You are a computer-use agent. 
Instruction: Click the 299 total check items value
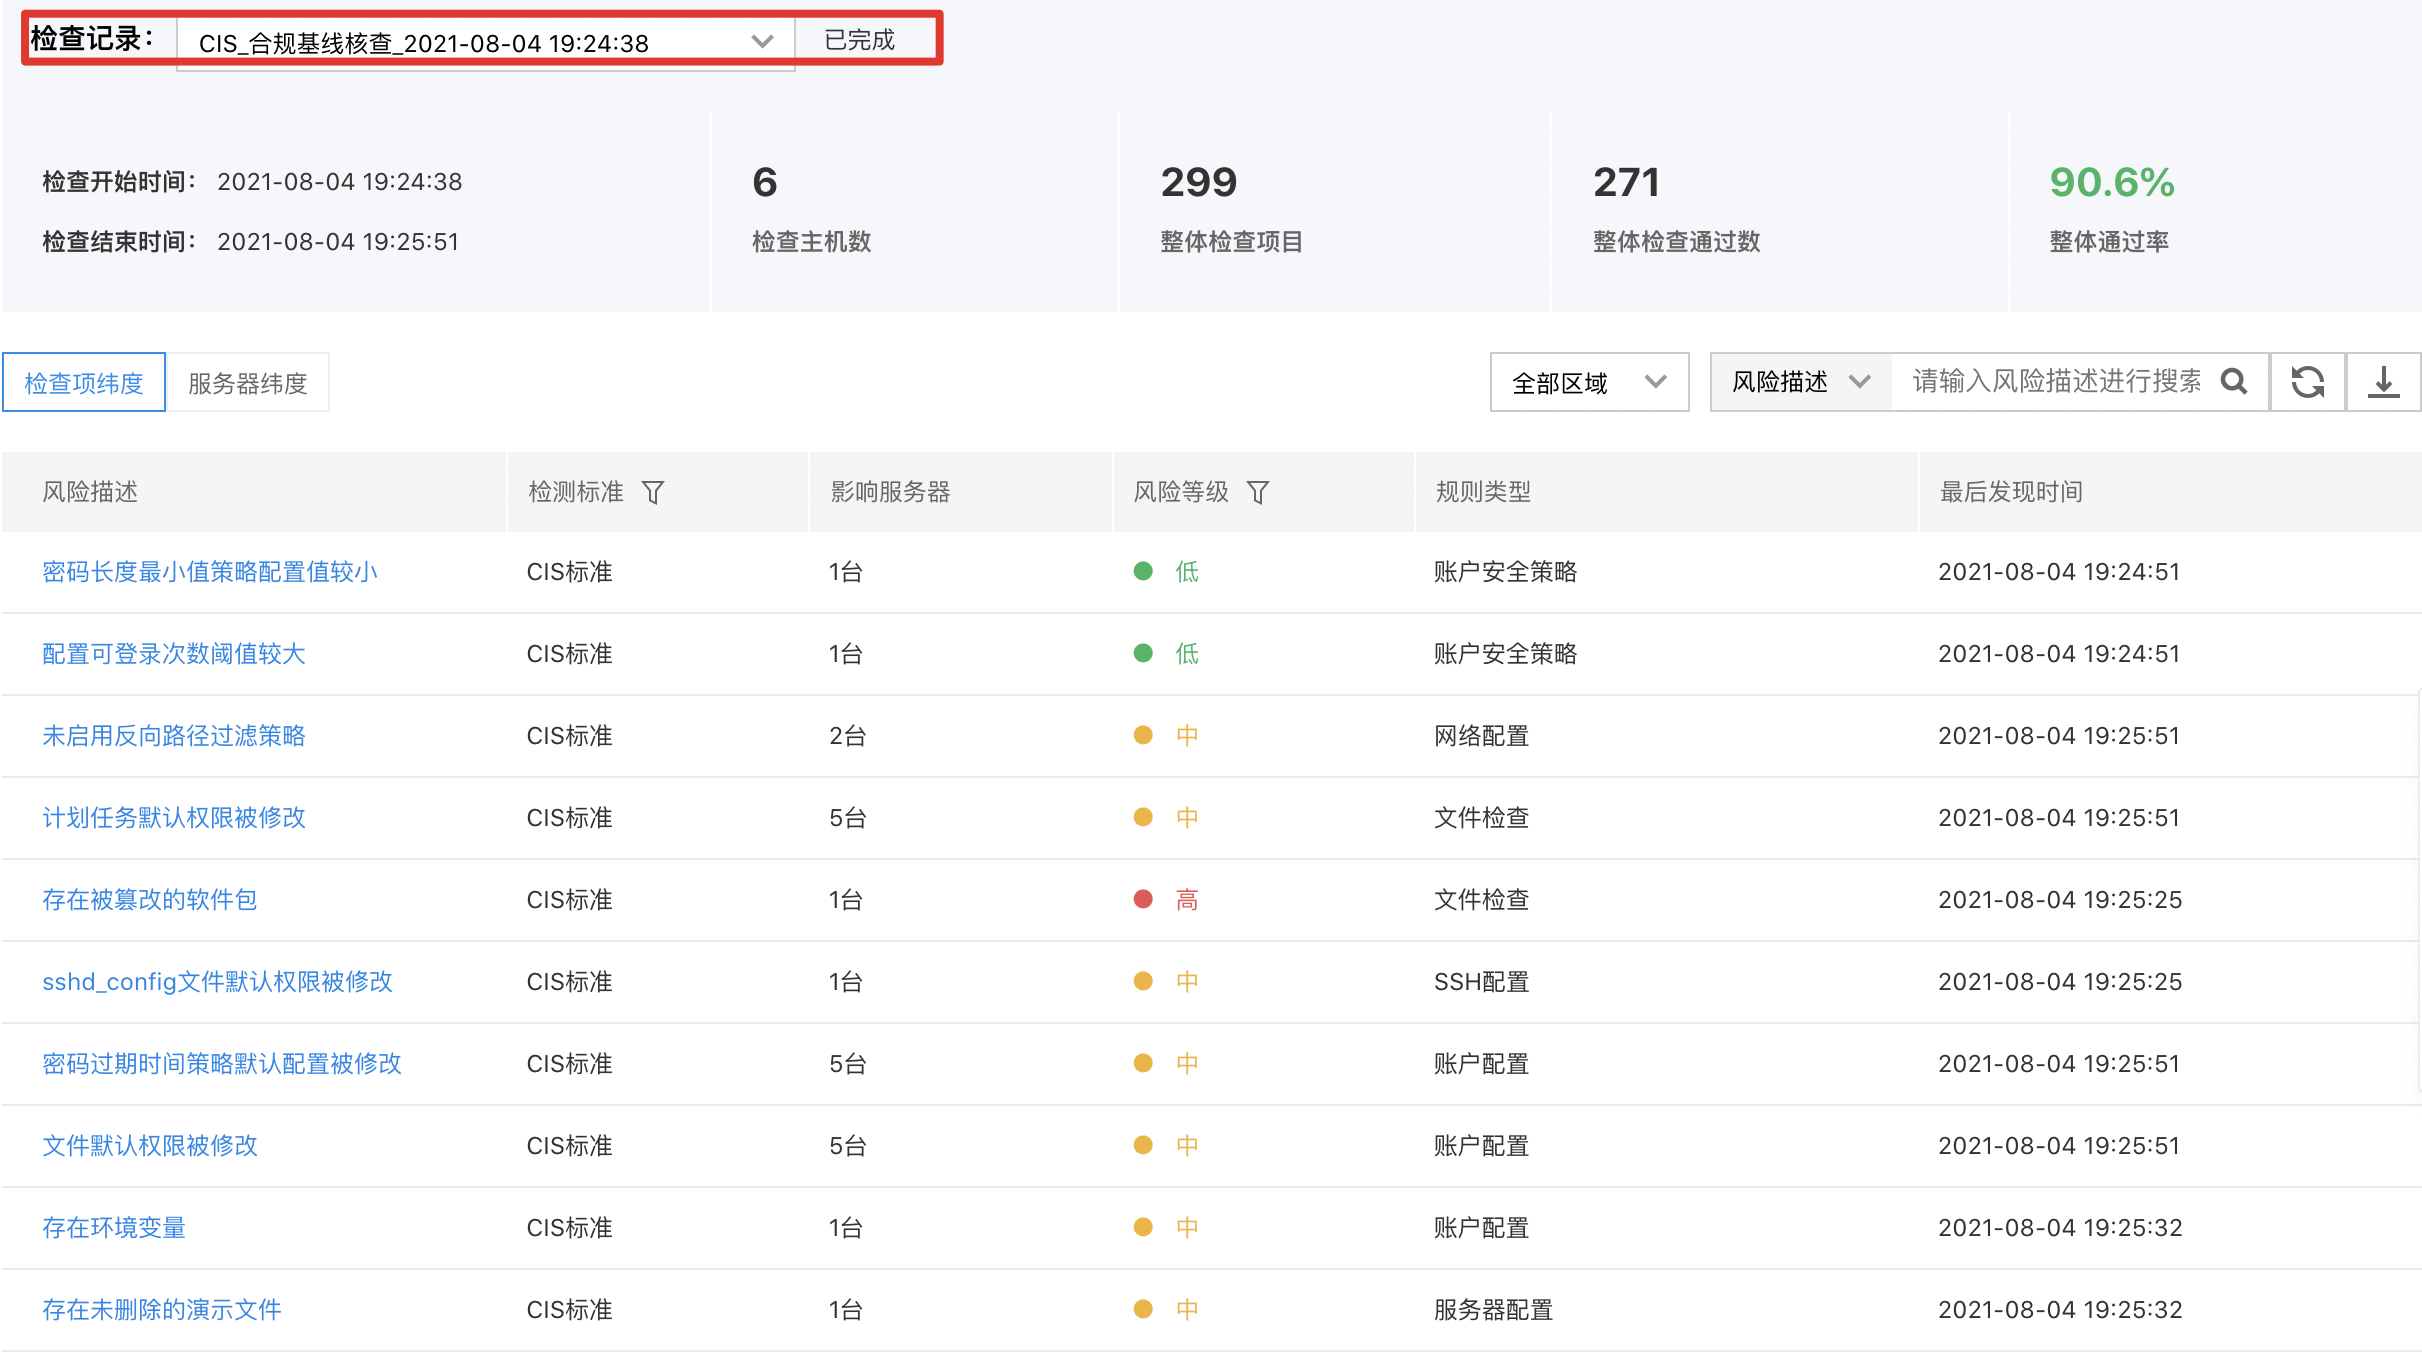point(1199,182)
